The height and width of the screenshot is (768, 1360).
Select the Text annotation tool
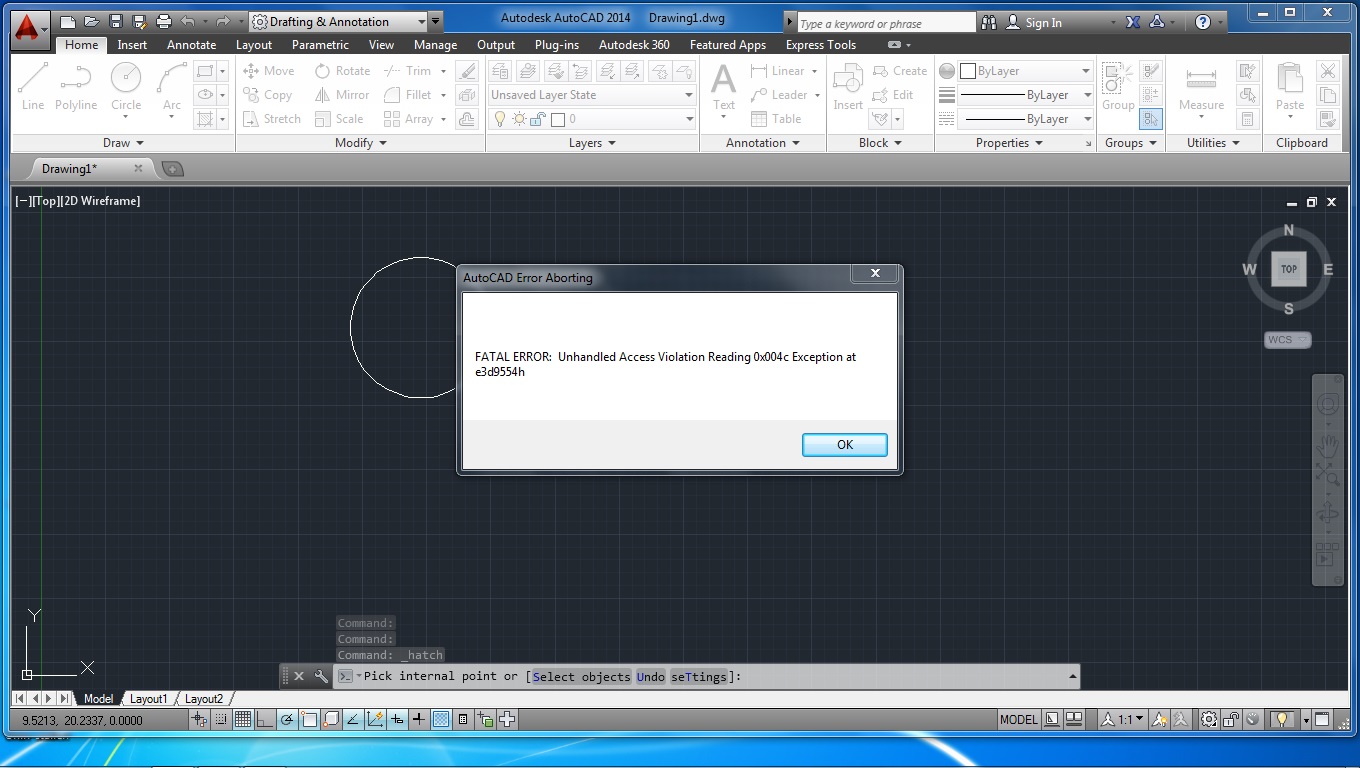[x=723, y=86]
